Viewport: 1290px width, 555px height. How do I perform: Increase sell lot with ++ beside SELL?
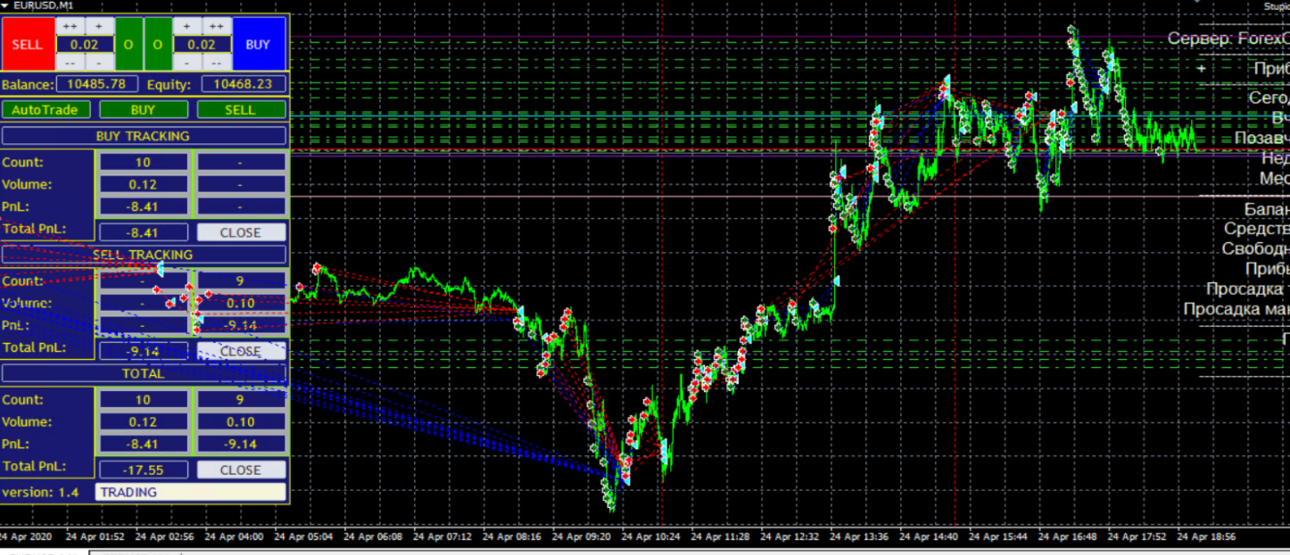point(70,26)
